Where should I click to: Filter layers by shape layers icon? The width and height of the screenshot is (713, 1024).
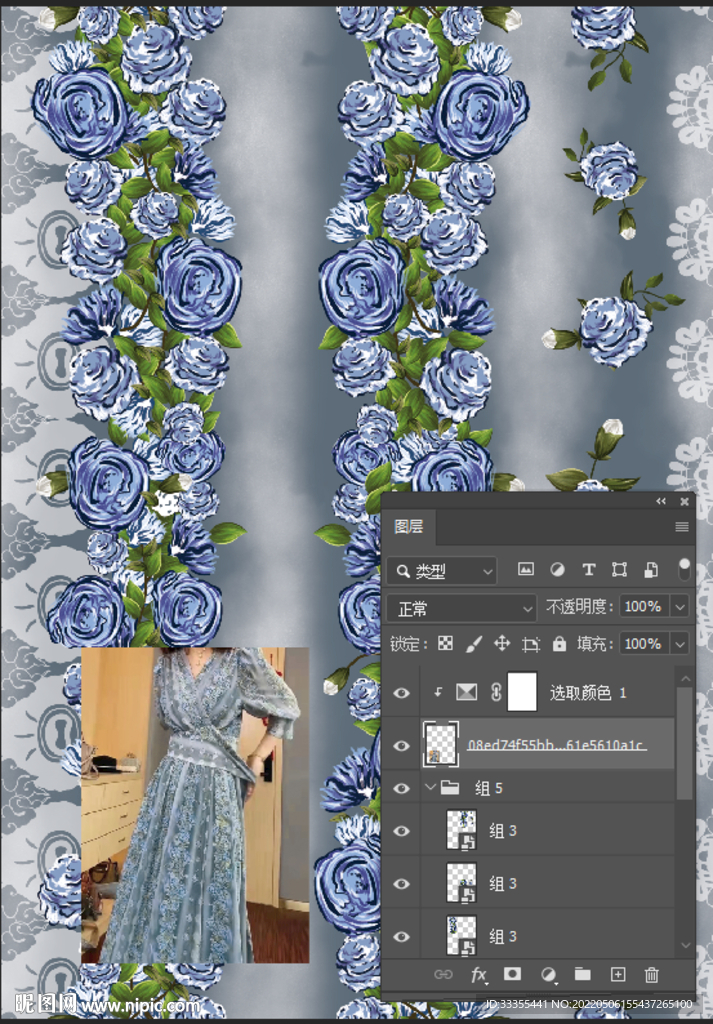tap(620, 569)
